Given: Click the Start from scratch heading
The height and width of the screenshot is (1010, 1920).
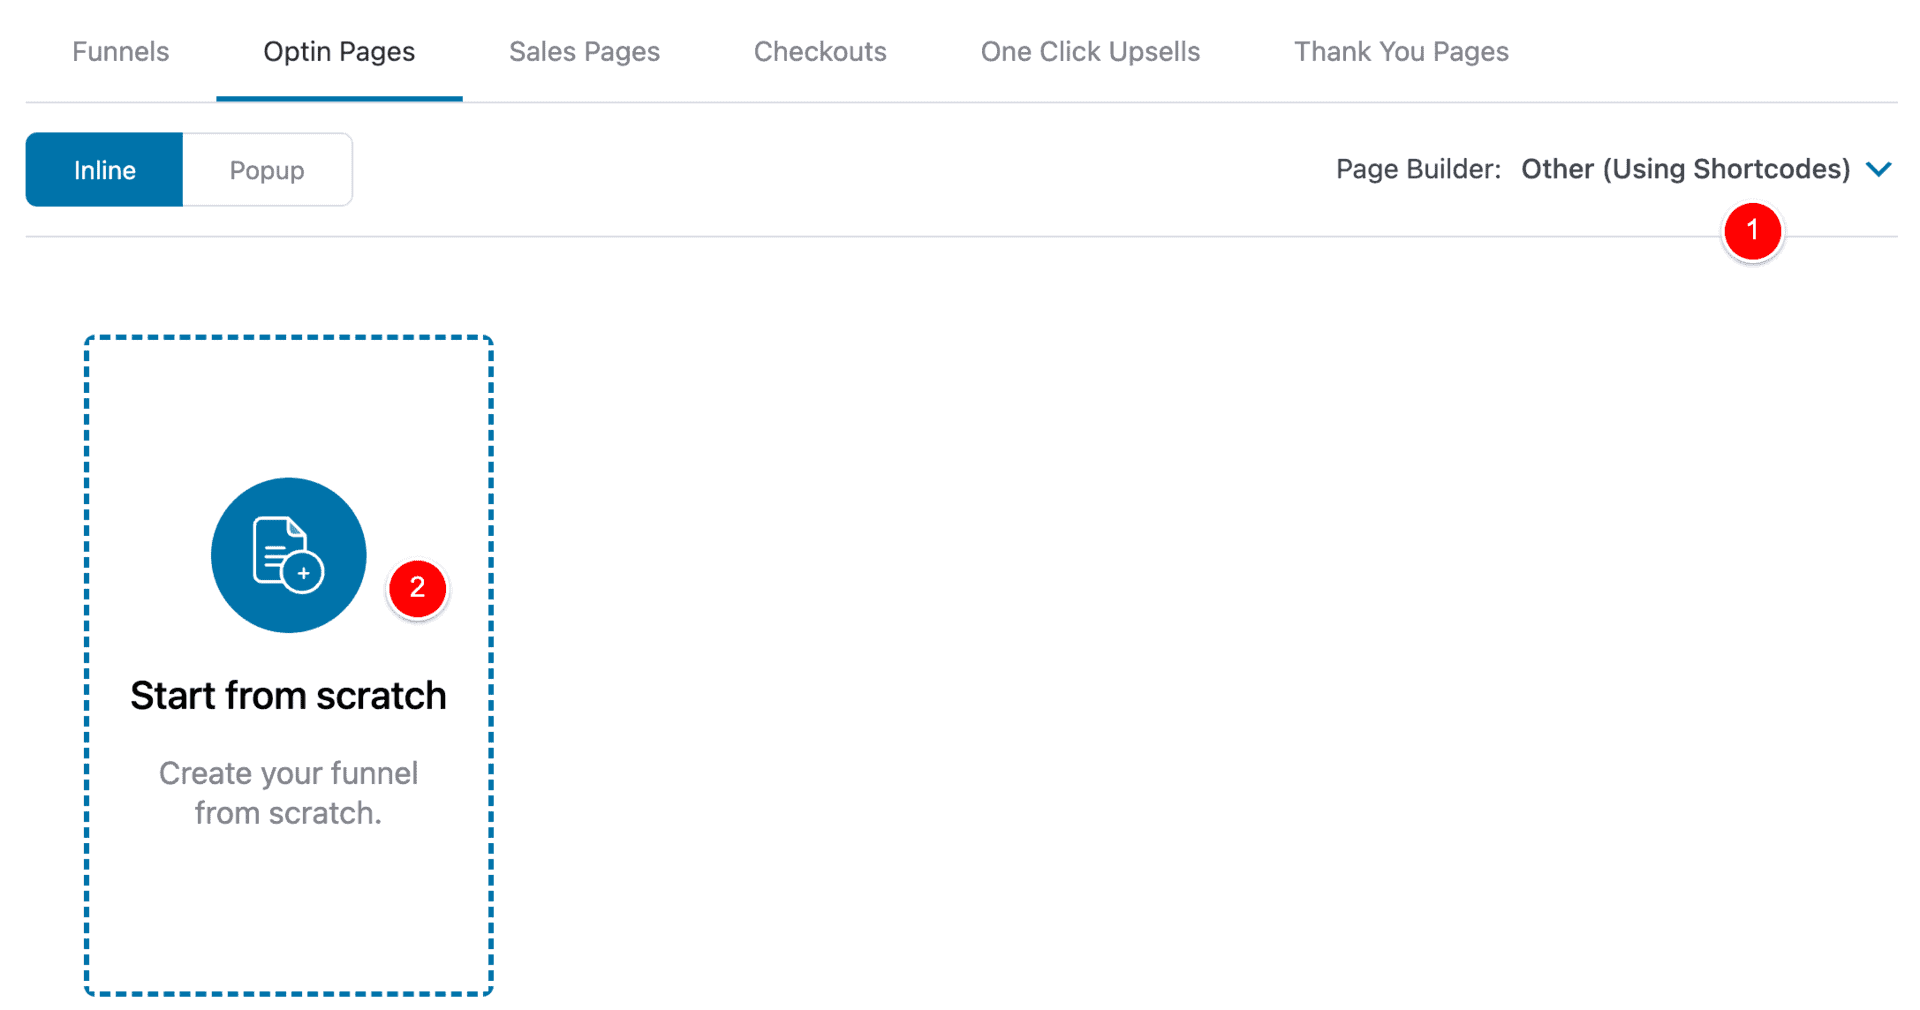Looking at the screenshot, I should tap(288, 695).
